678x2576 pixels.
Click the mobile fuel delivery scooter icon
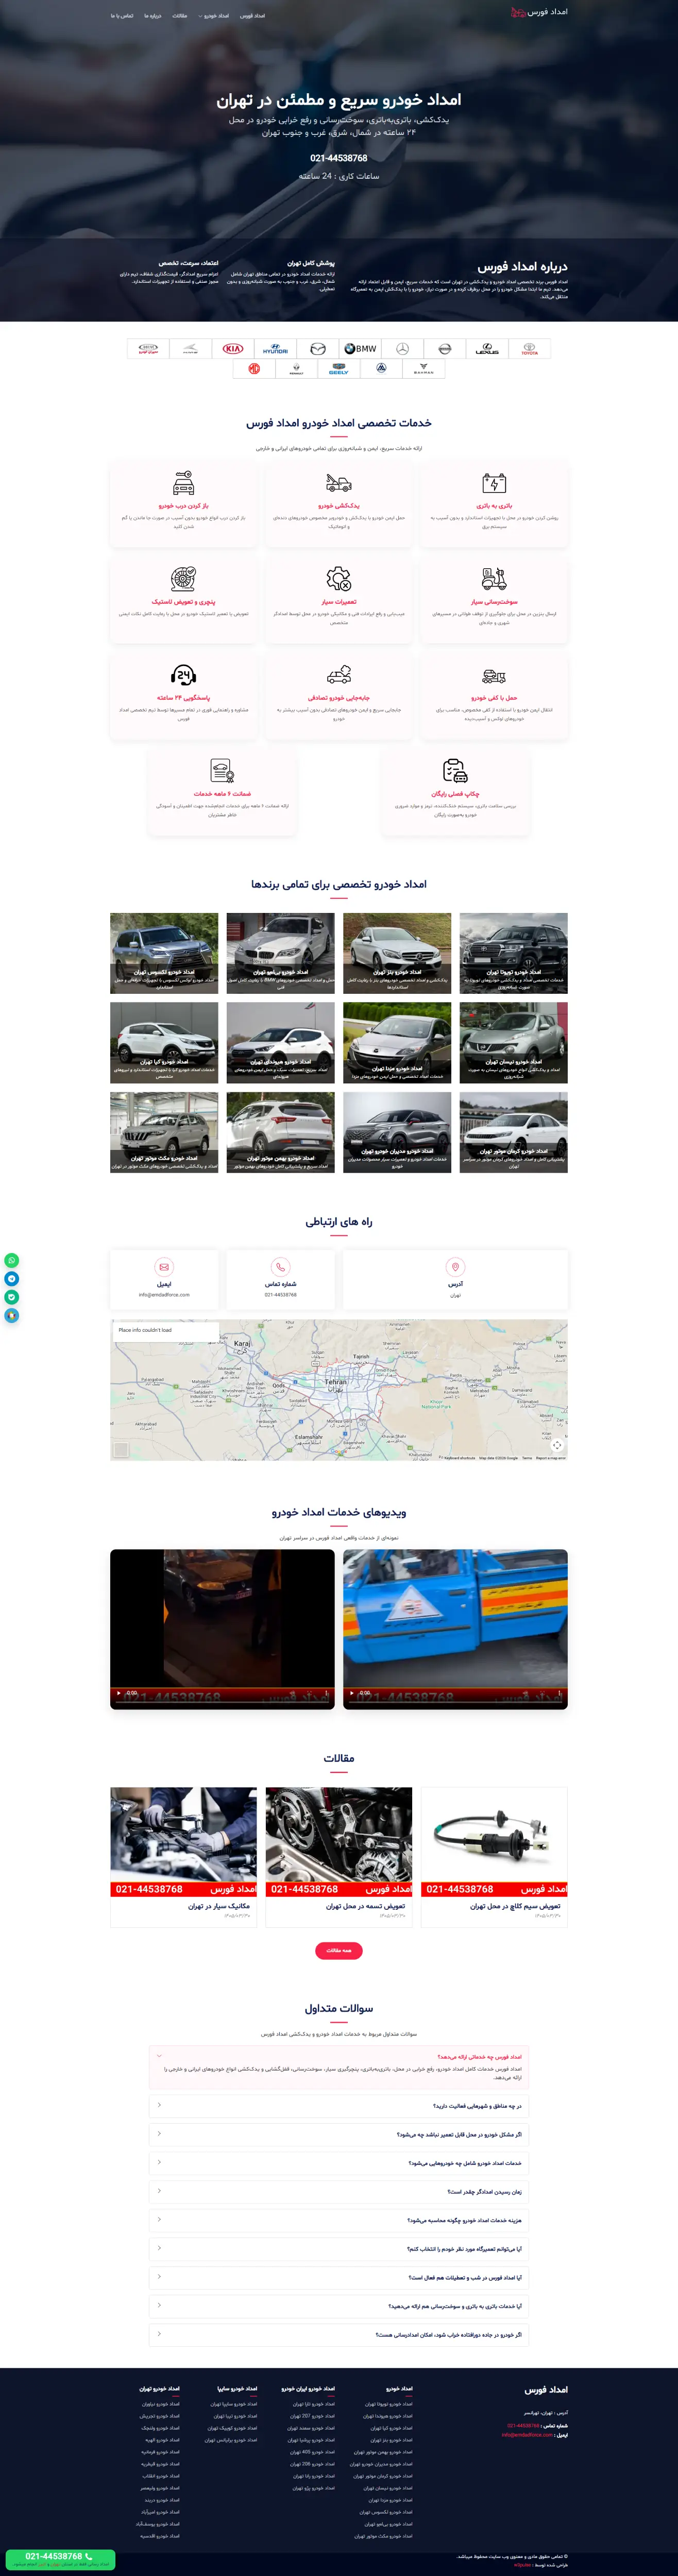point(494,579)
